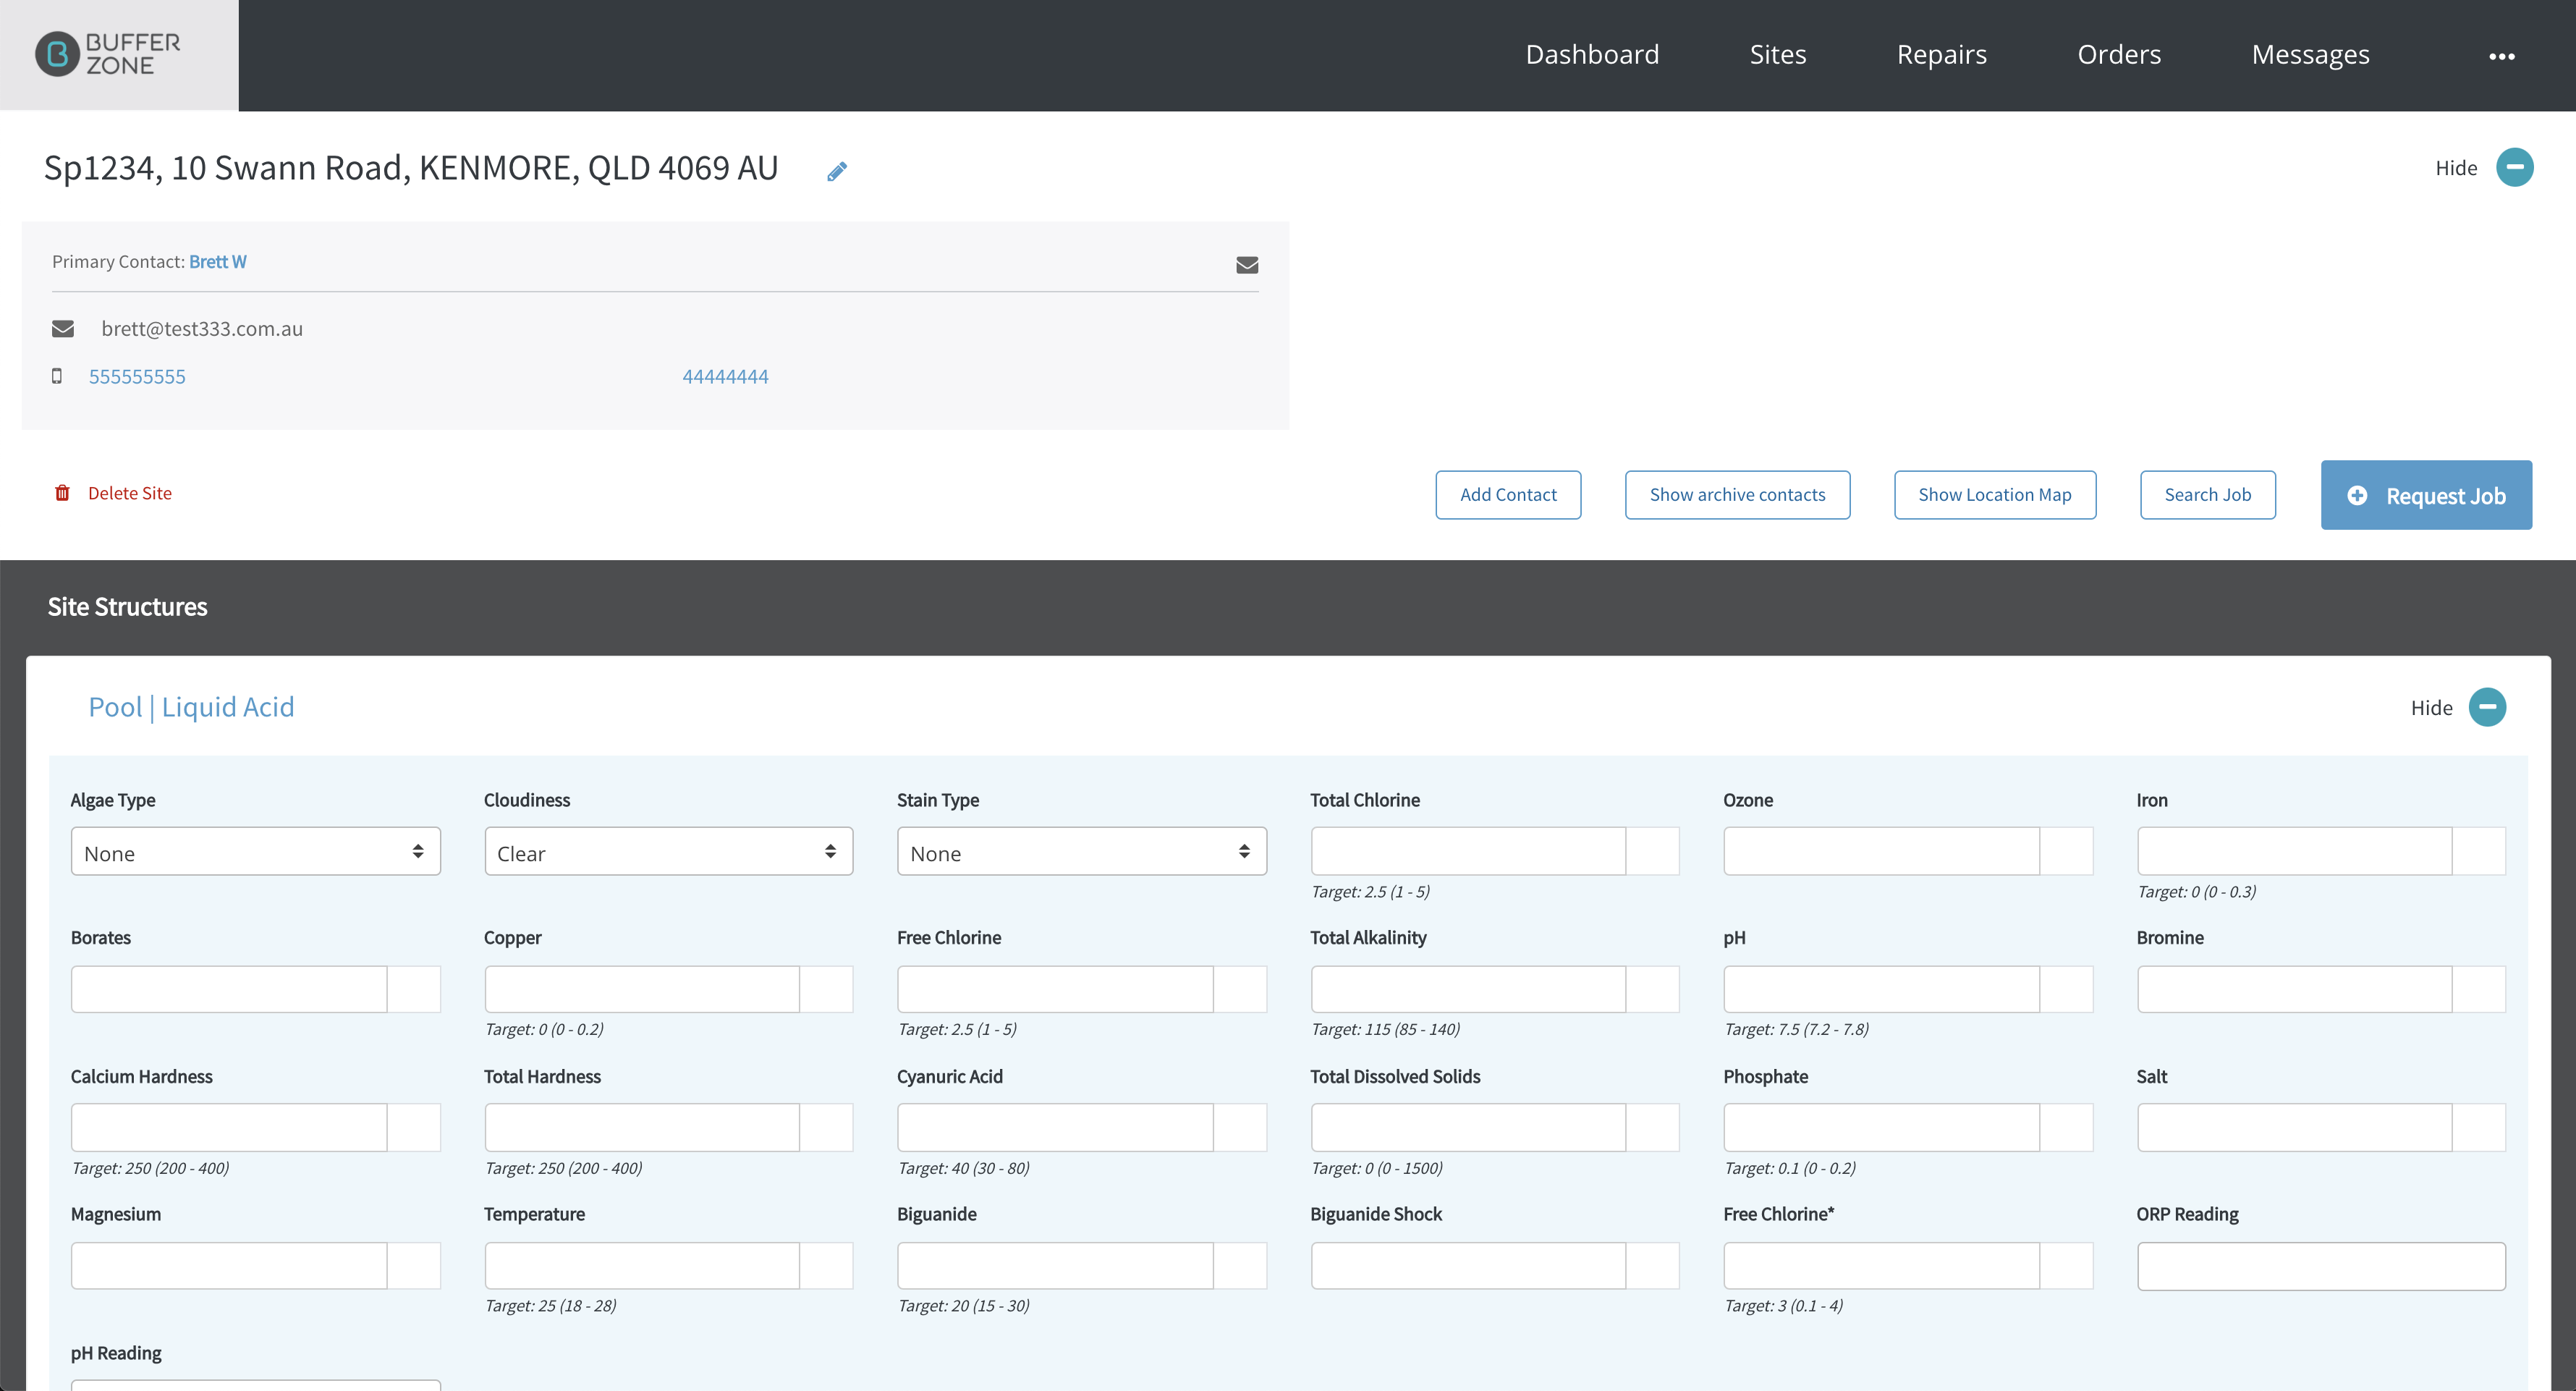Click Delete Site link

point(130,493)
